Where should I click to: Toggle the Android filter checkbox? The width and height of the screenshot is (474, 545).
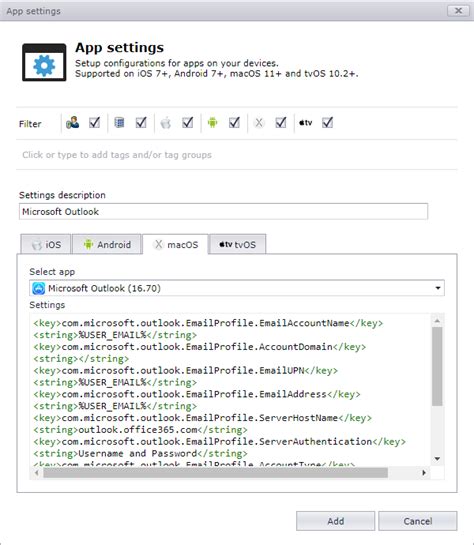[234, 122]
